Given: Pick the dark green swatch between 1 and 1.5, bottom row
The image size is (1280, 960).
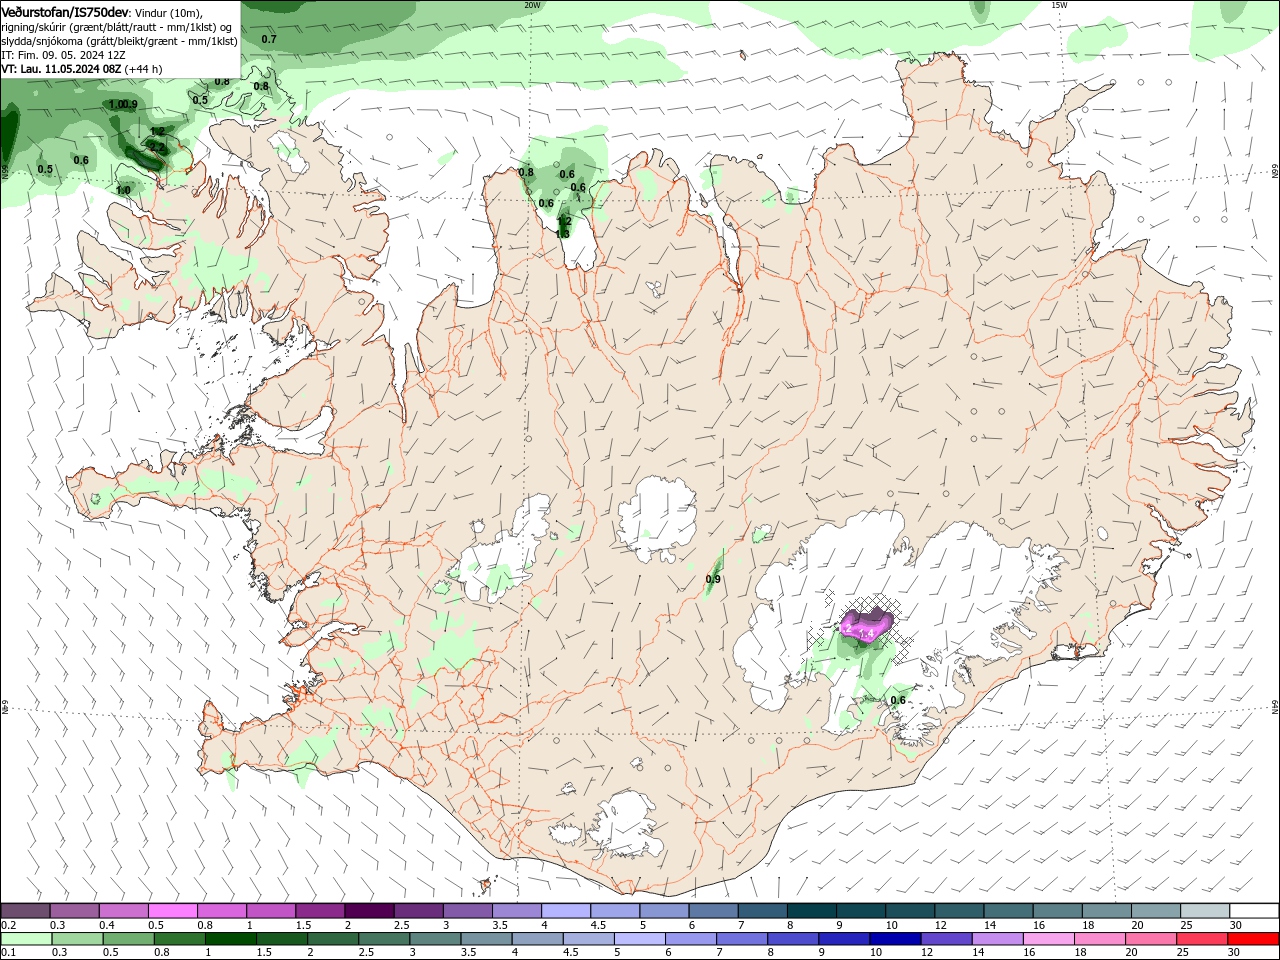Looking at the screenshot, I should click(231, 939).
